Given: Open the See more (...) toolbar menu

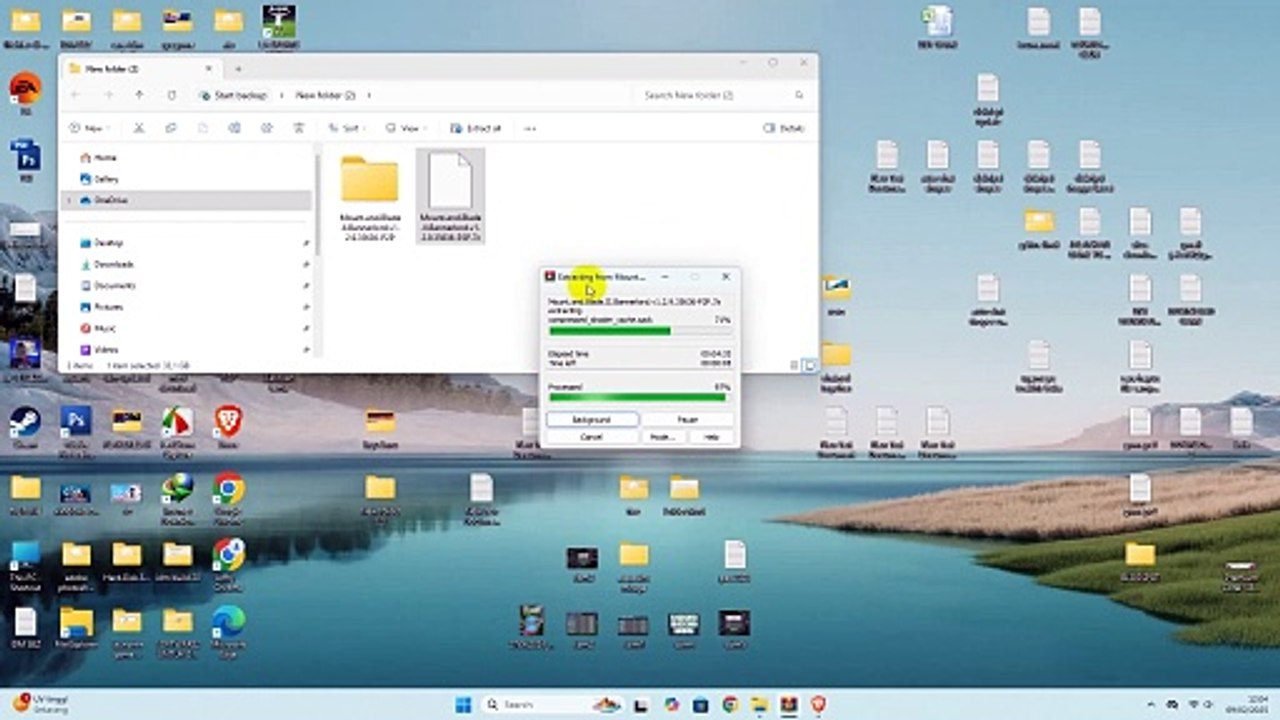Looking at the screenshot, I should coord(530,128).
